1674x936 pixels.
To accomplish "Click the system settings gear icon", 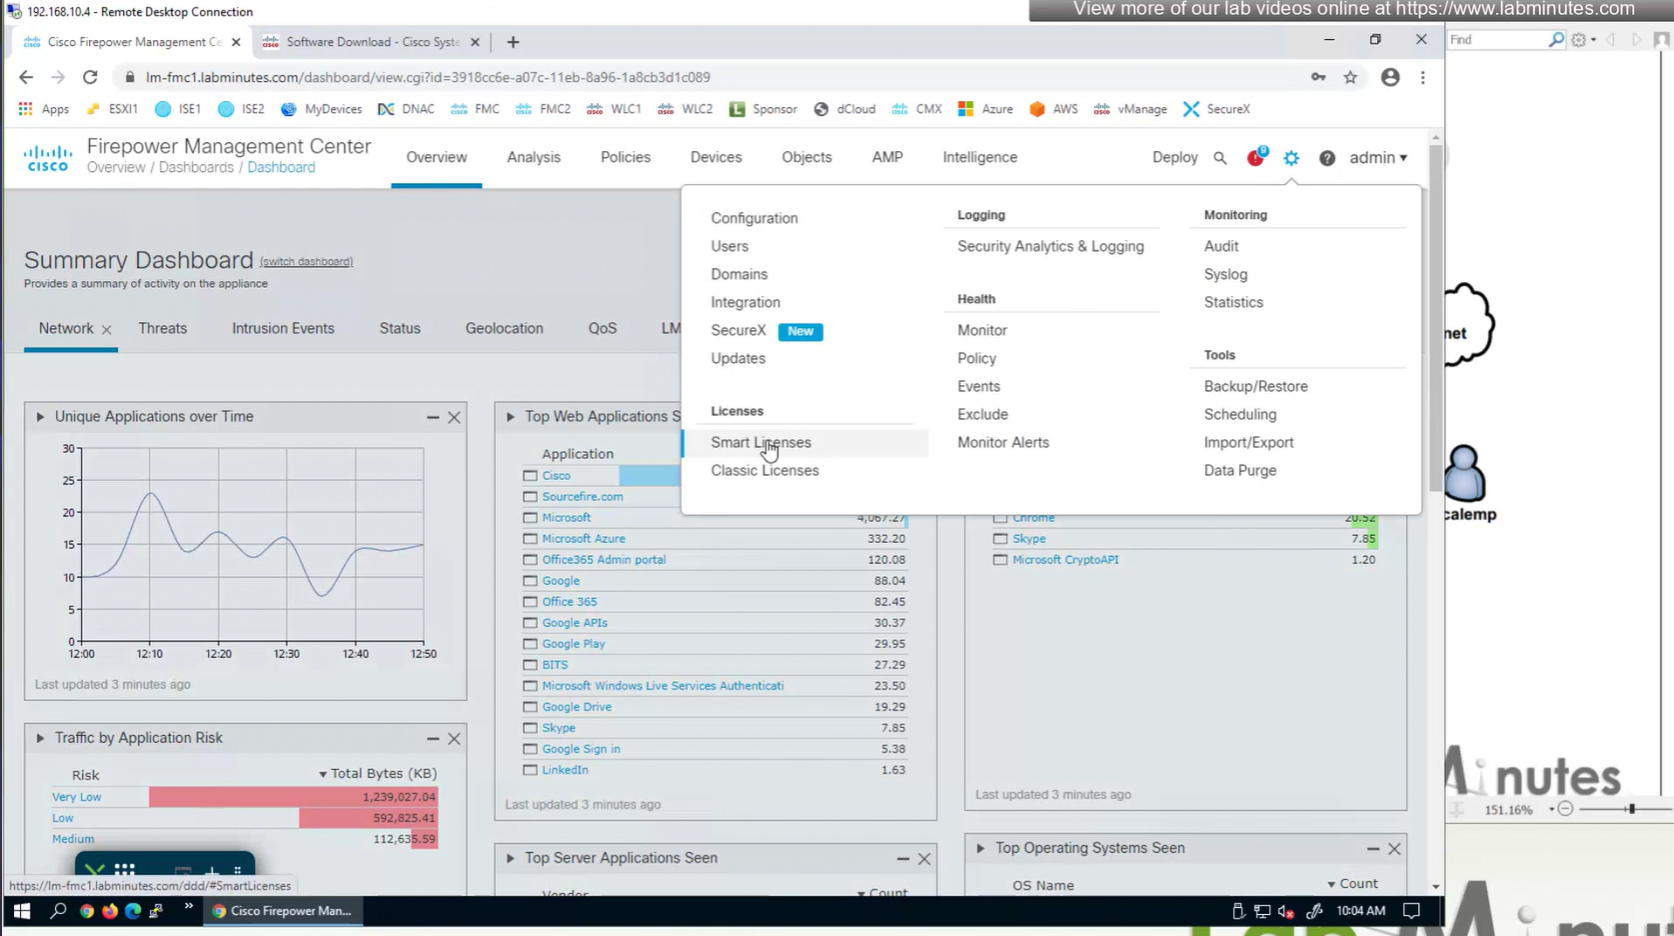I will [x=1291, y=158].
